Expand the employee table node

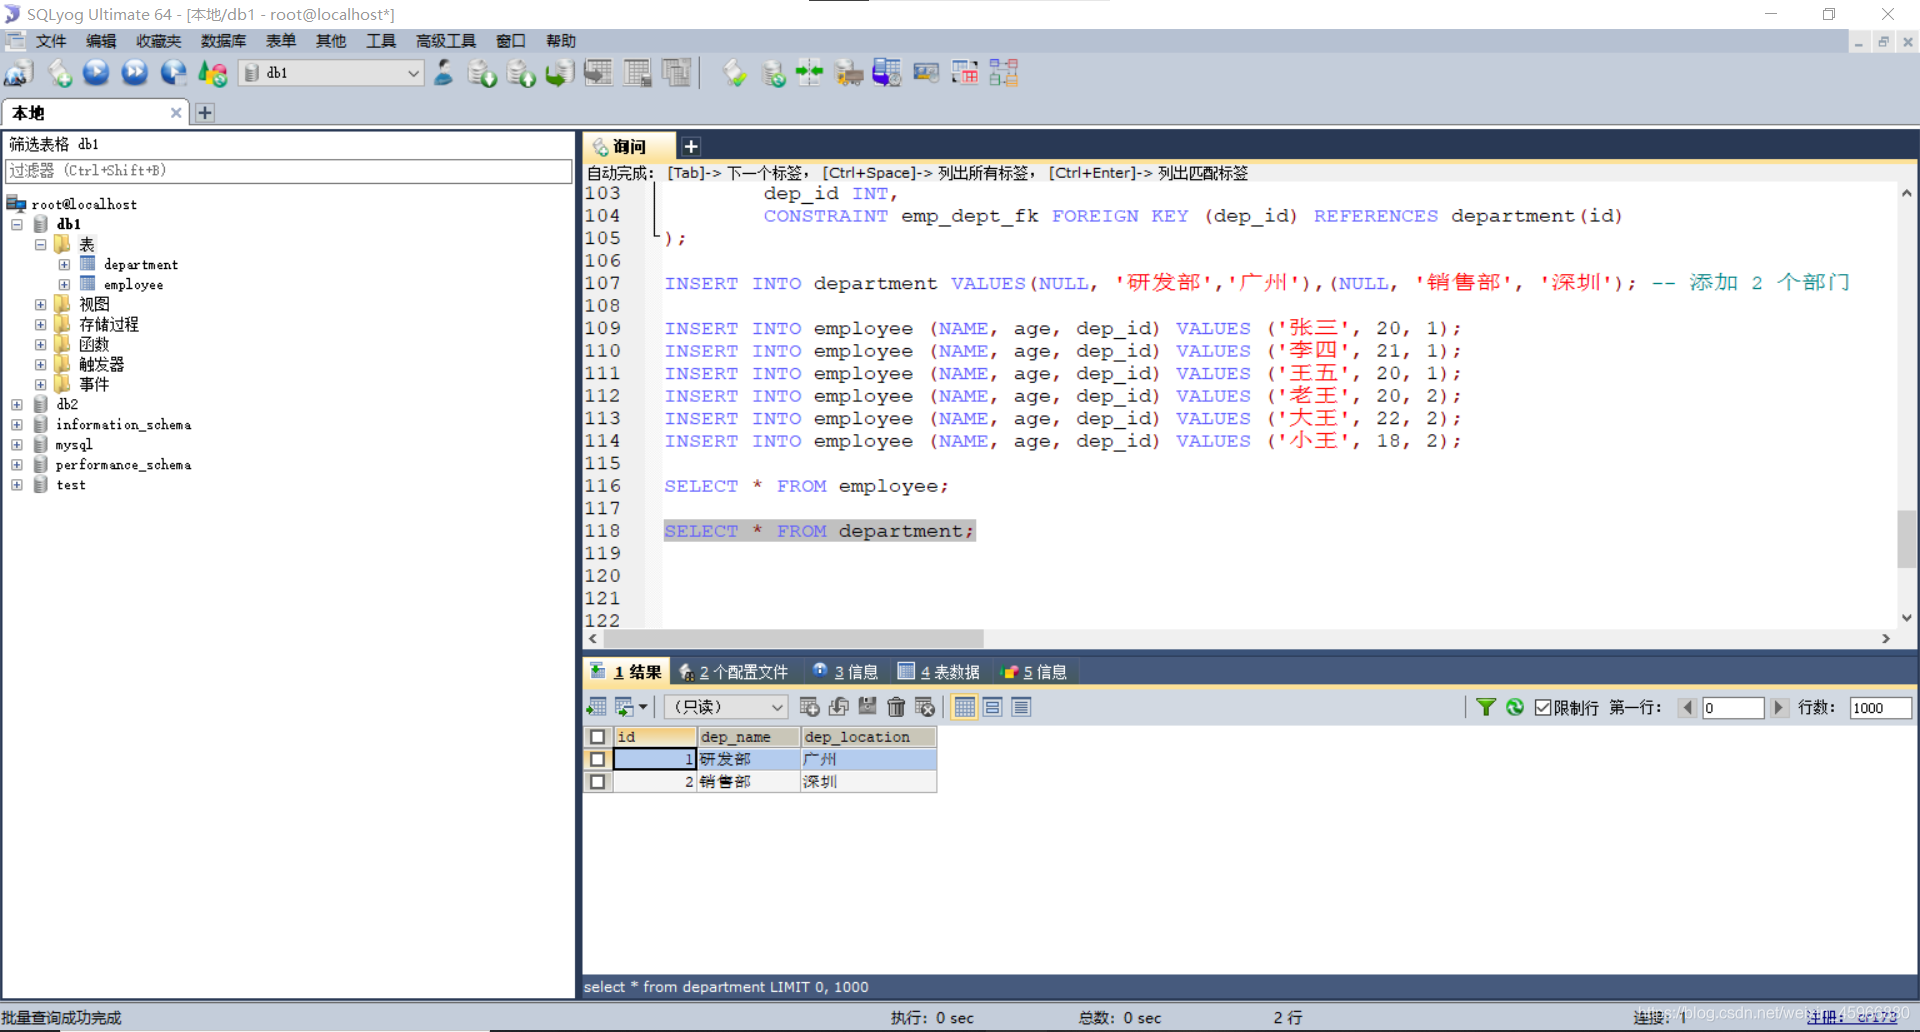tap(64, 284)
